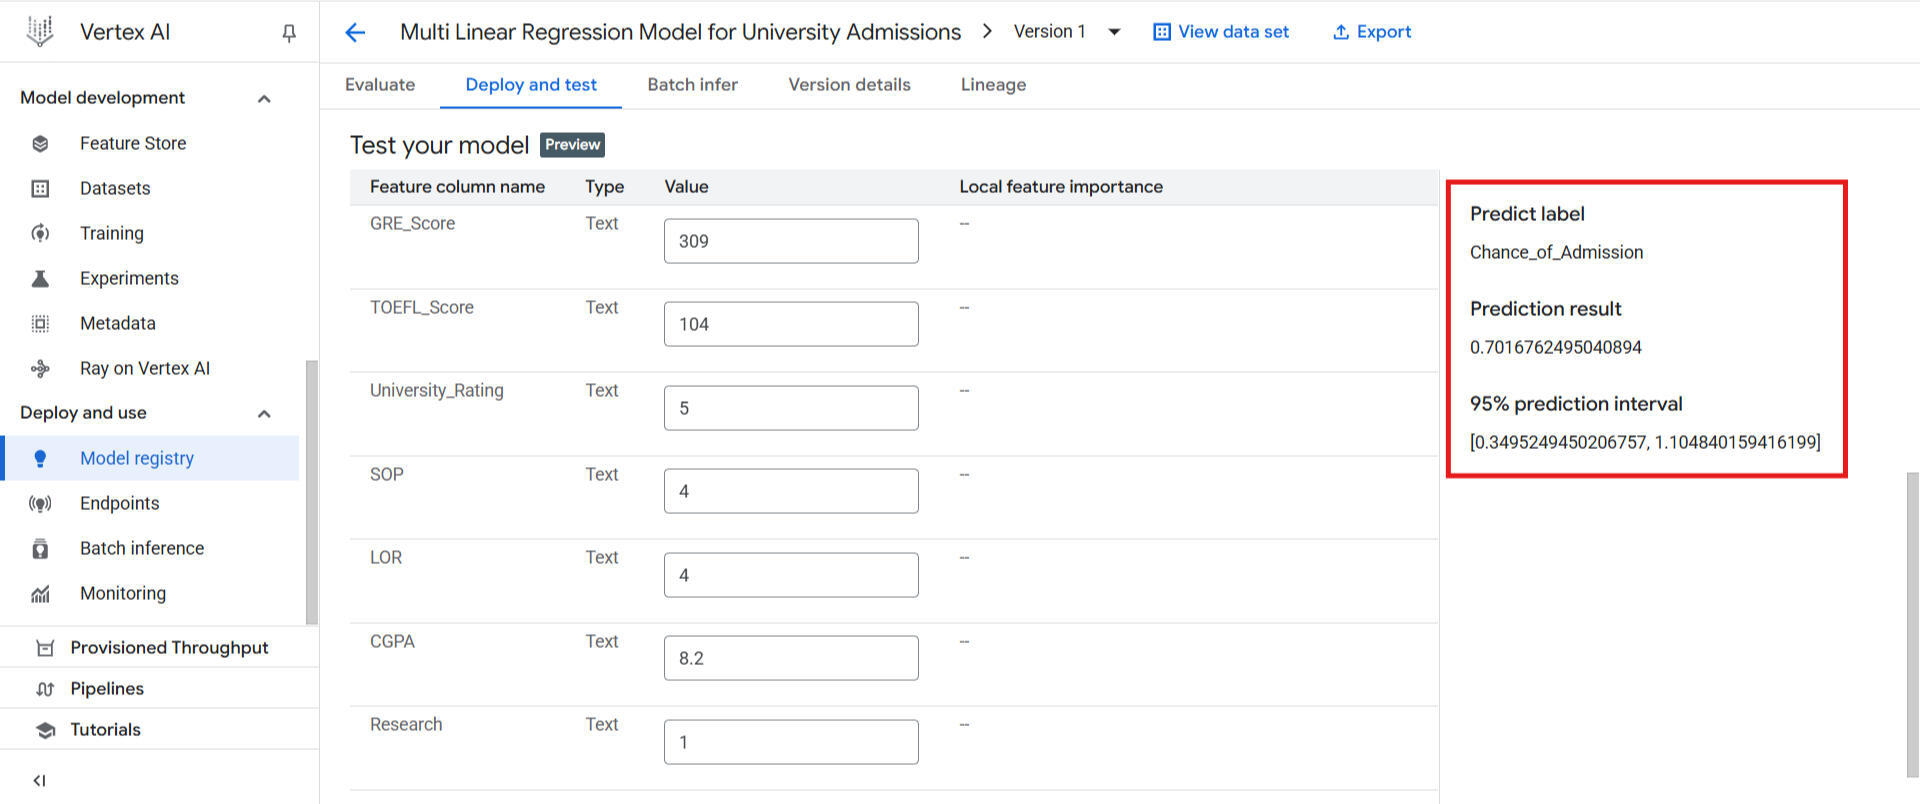Click the Monitoring chart icon

click(x=40, y=594)
